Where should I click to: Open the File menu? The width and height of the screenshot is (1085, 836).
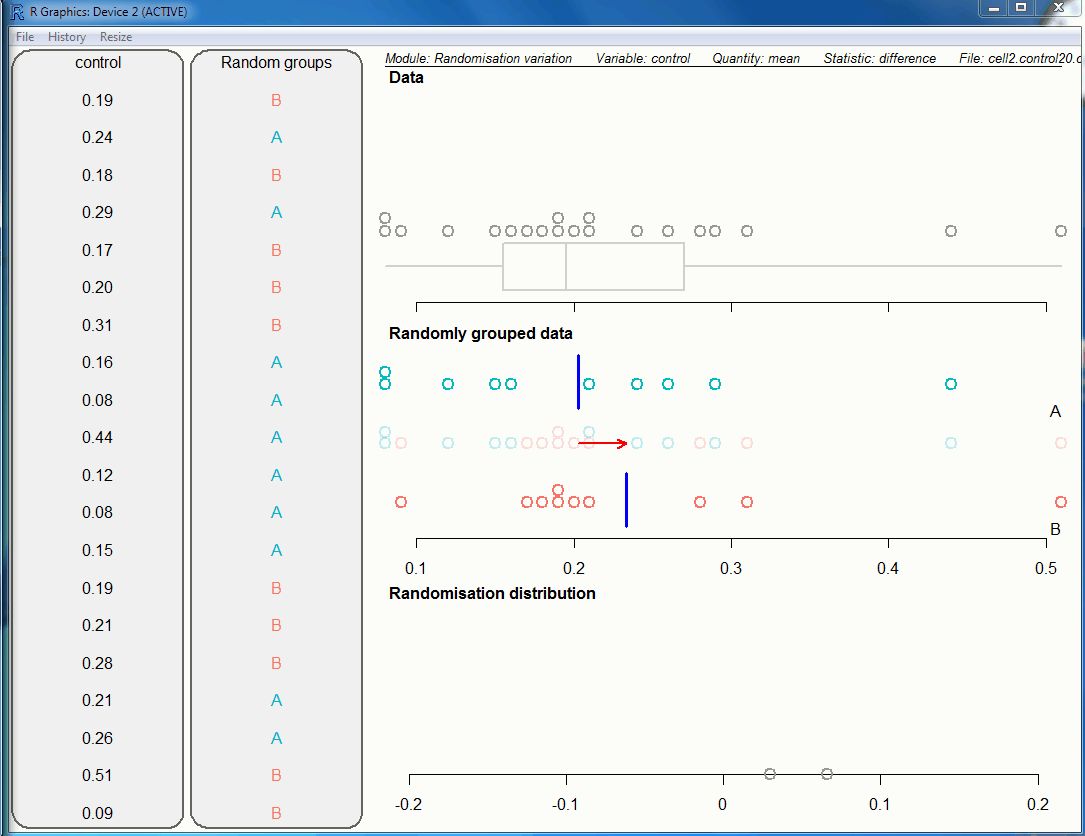tap(25, 37)
